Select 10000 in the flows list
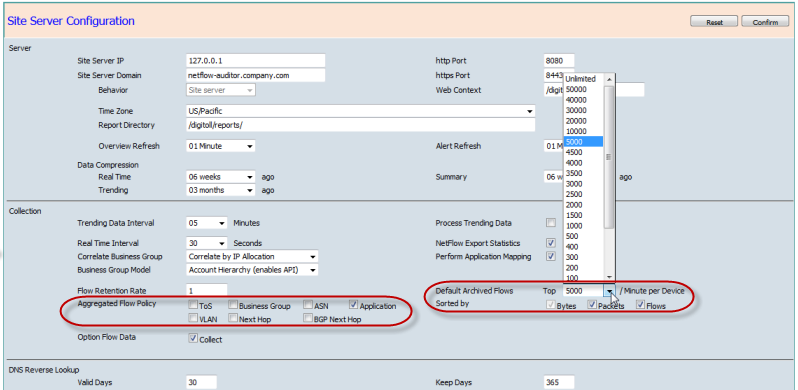The image size is (798, 390). (x=584, y=131)
